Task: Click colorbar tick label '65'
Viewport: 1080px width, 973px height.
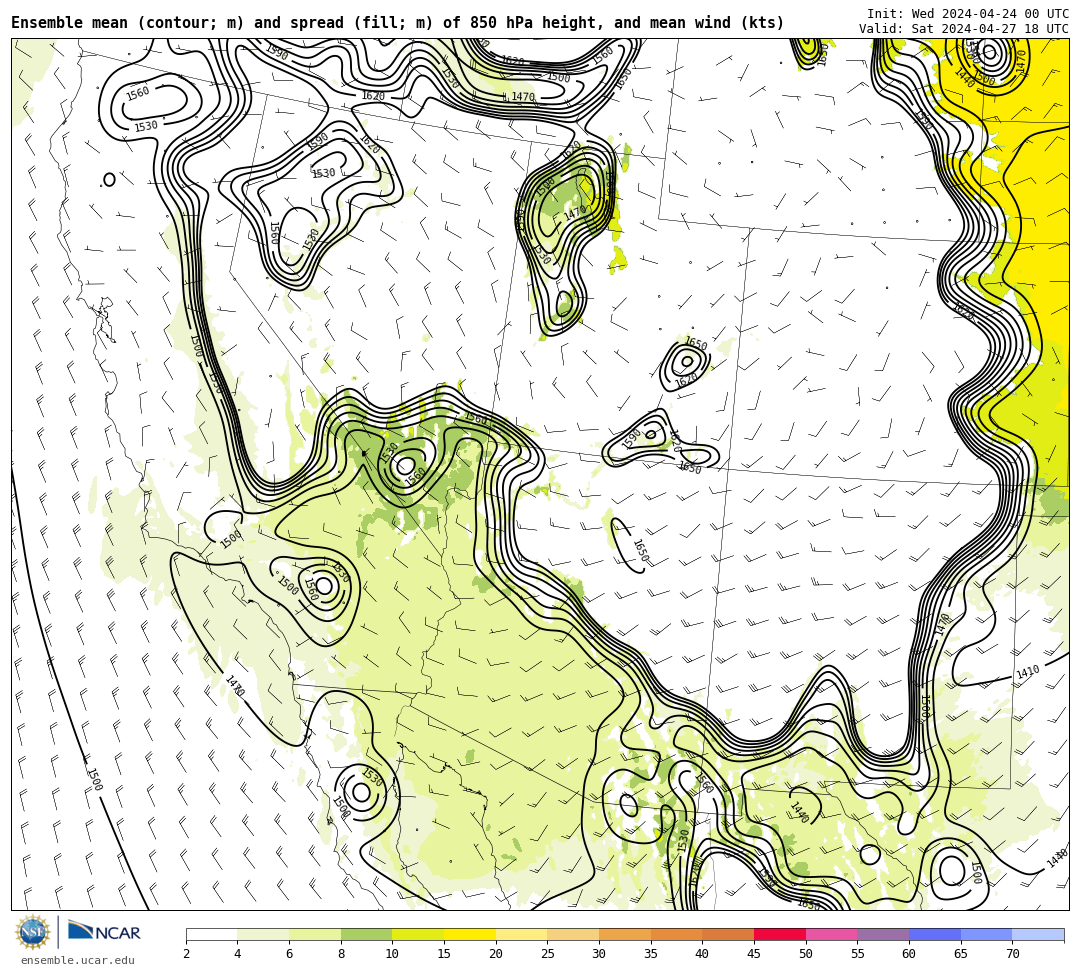Action: [x=961, y=954]
